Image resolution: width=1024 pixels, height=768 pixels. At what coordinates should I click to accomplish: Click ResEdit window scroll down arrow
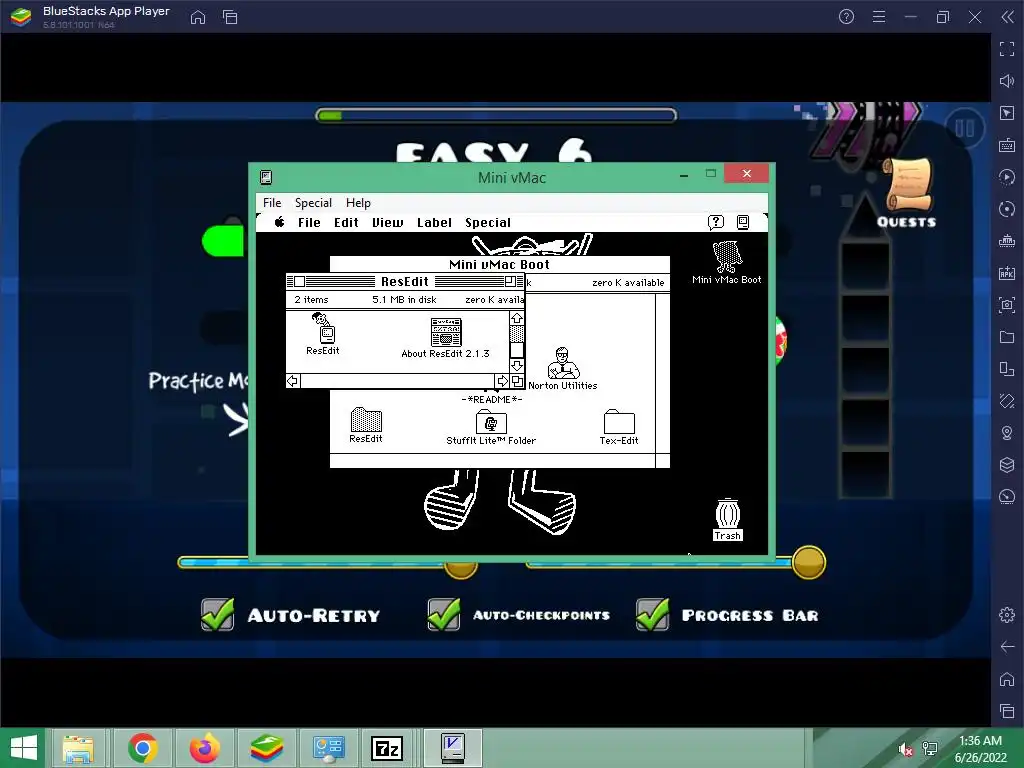tap(517, 366)
